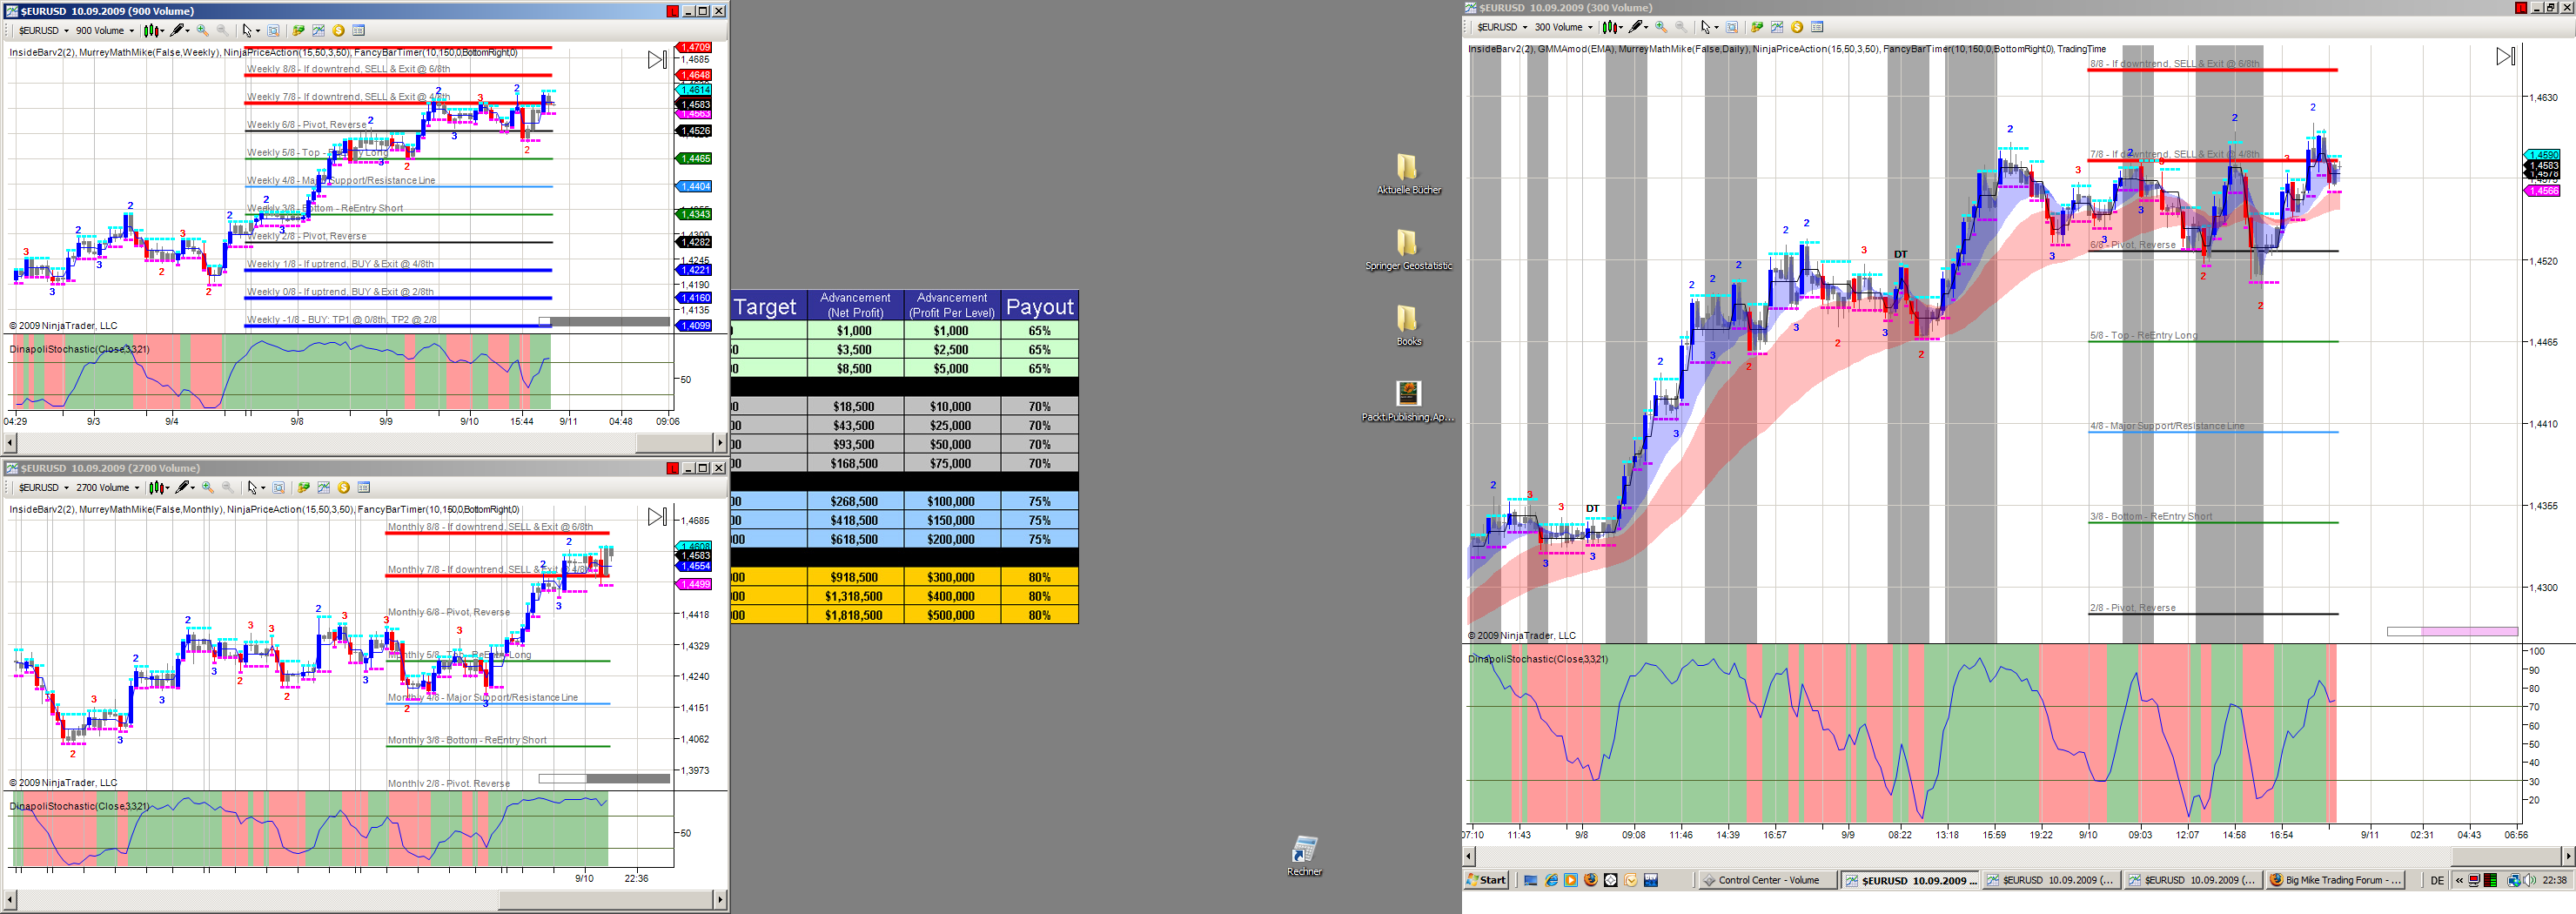Click scroll-right arrow under 300 Volume chart

2568,856
